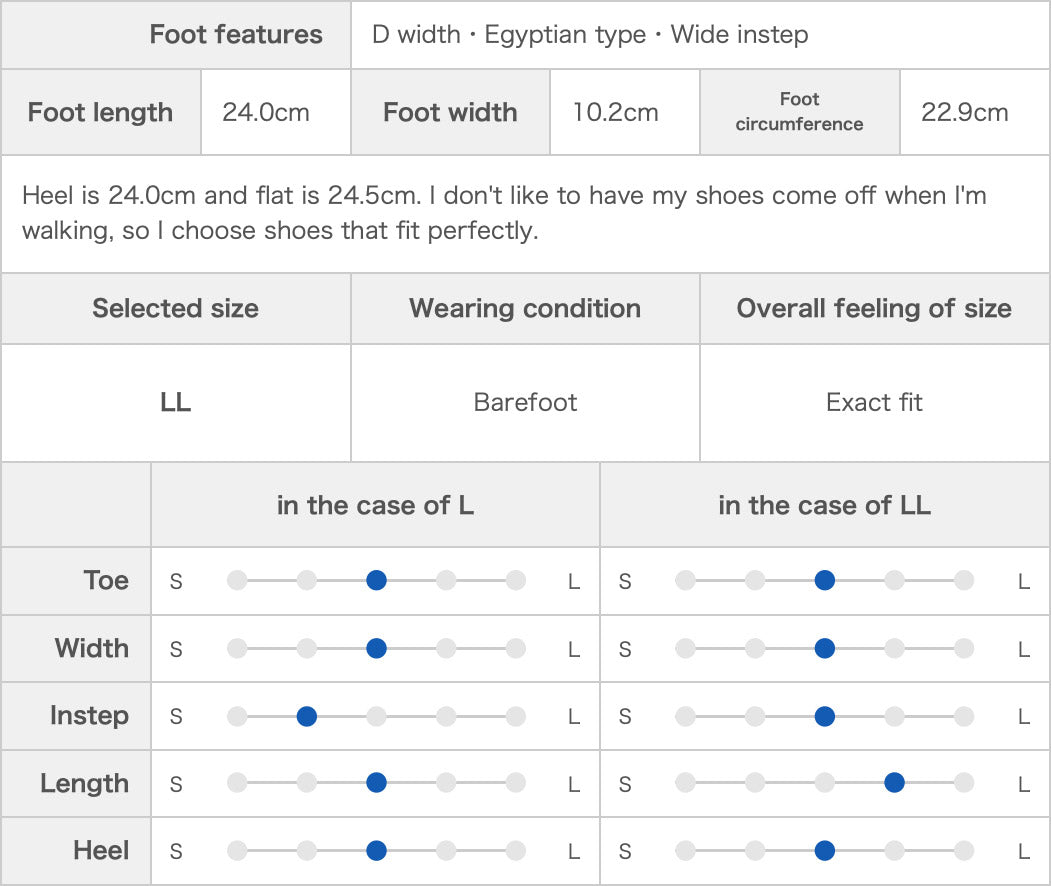
Task: Select second dot in LL Width row
Action: 755,648
